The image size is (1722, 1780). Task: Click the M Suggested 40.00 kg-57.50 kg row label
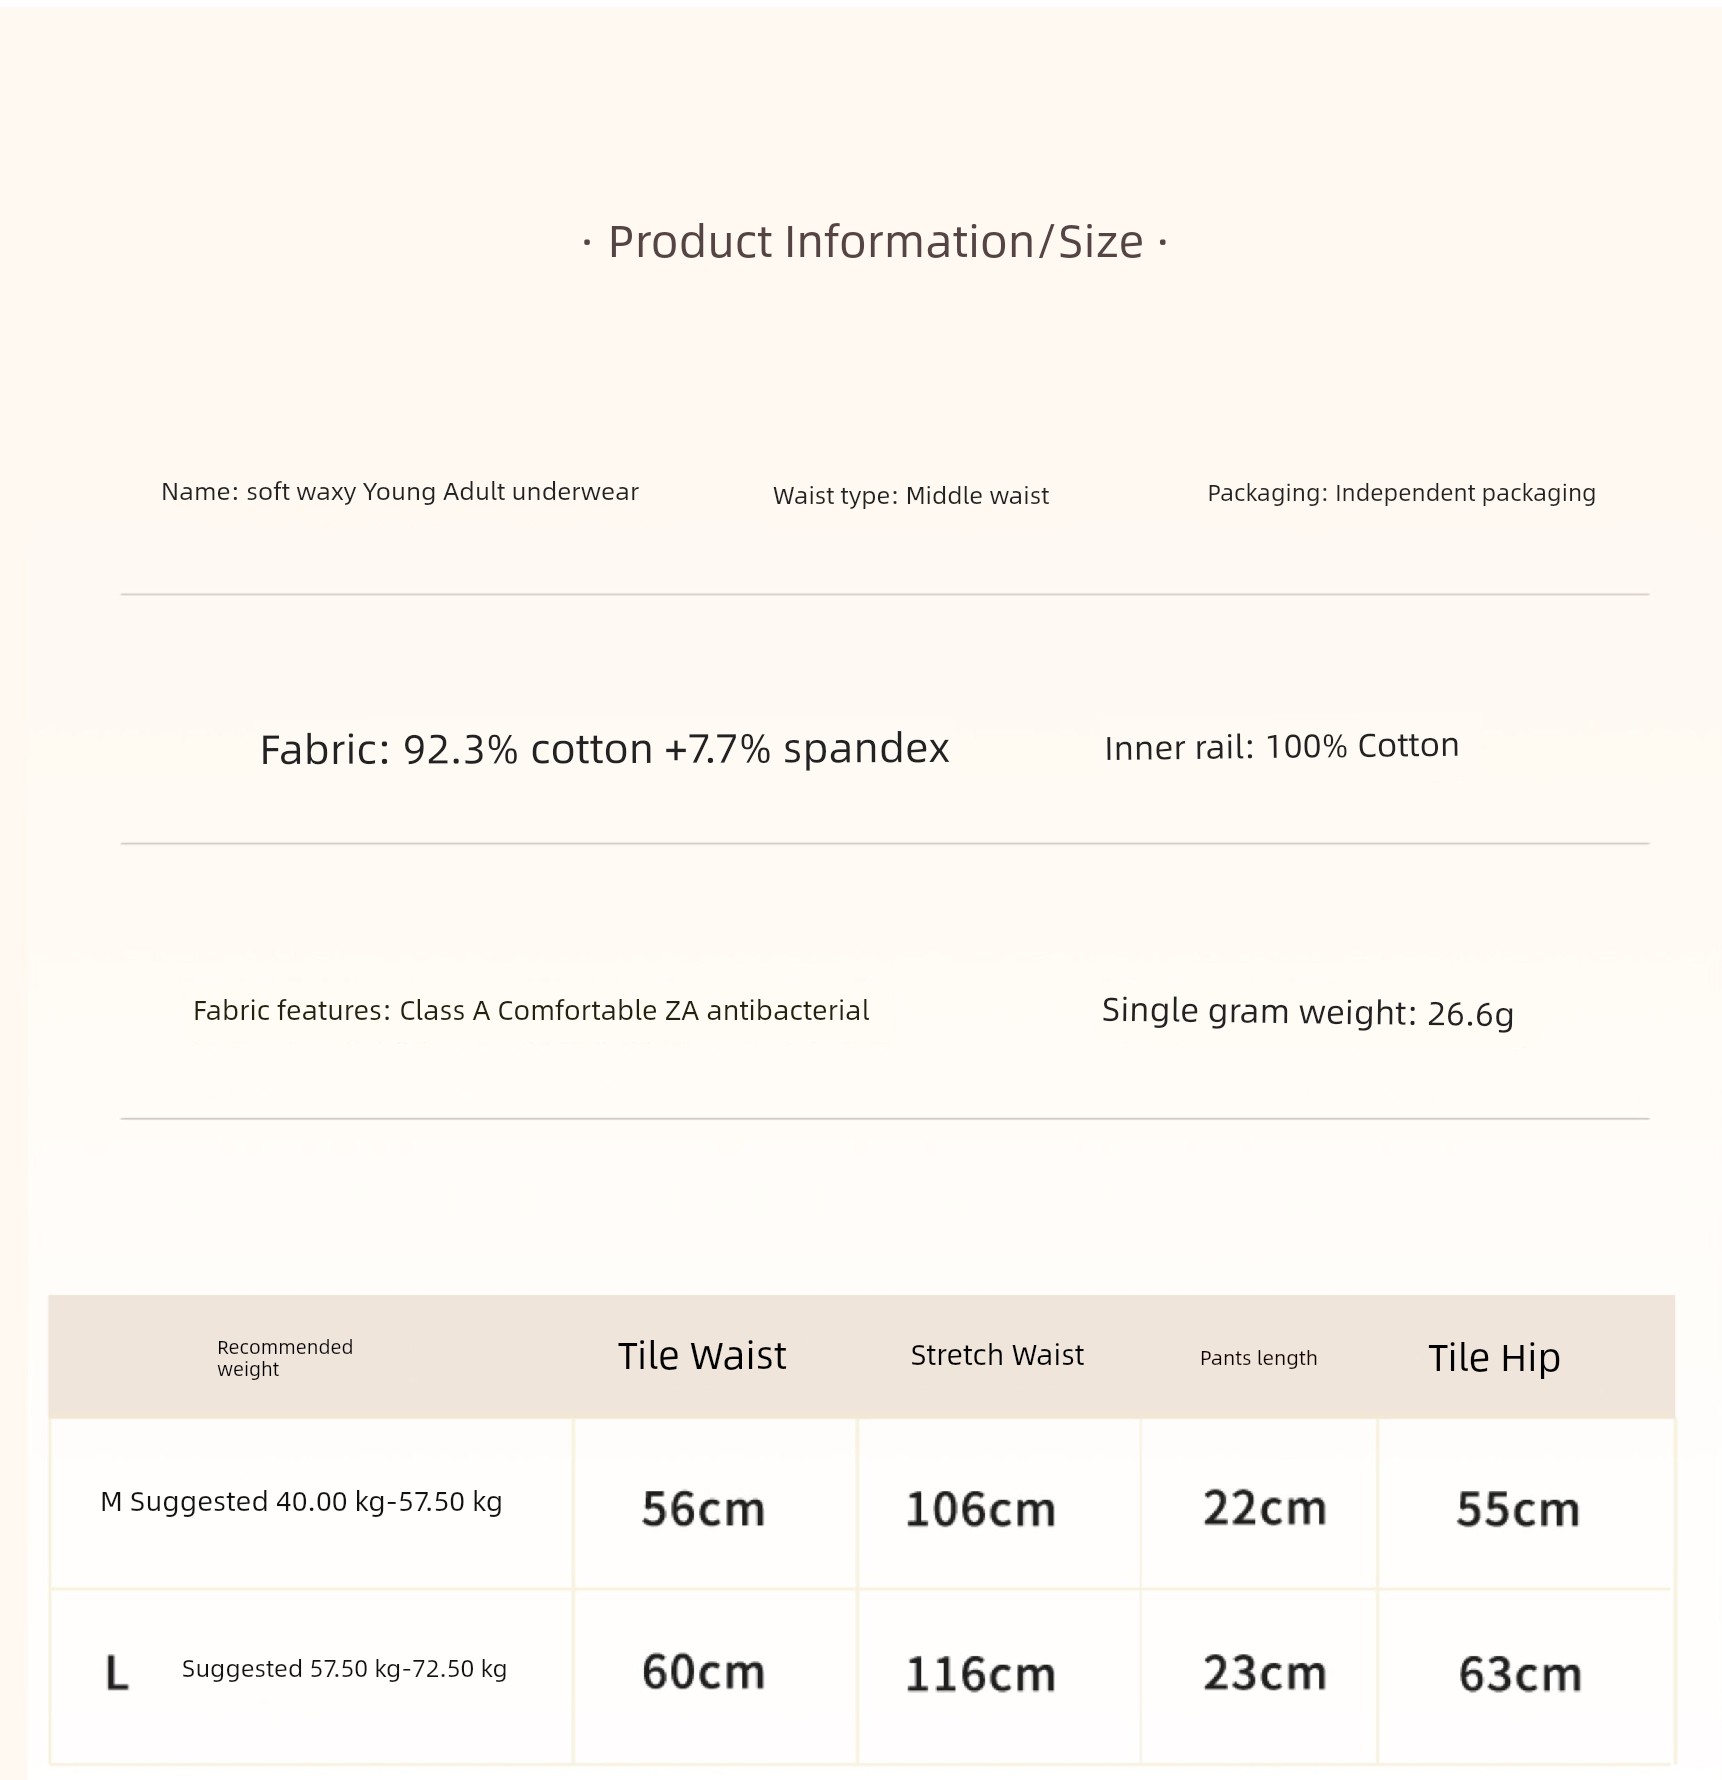[x=301, y=1502]
